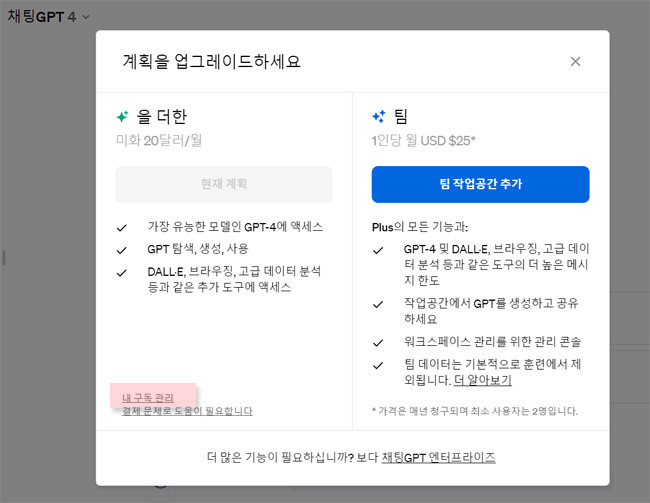Open the 채팅GPT 4 model dropdown

pyautogui.click(x=49, y=17)
